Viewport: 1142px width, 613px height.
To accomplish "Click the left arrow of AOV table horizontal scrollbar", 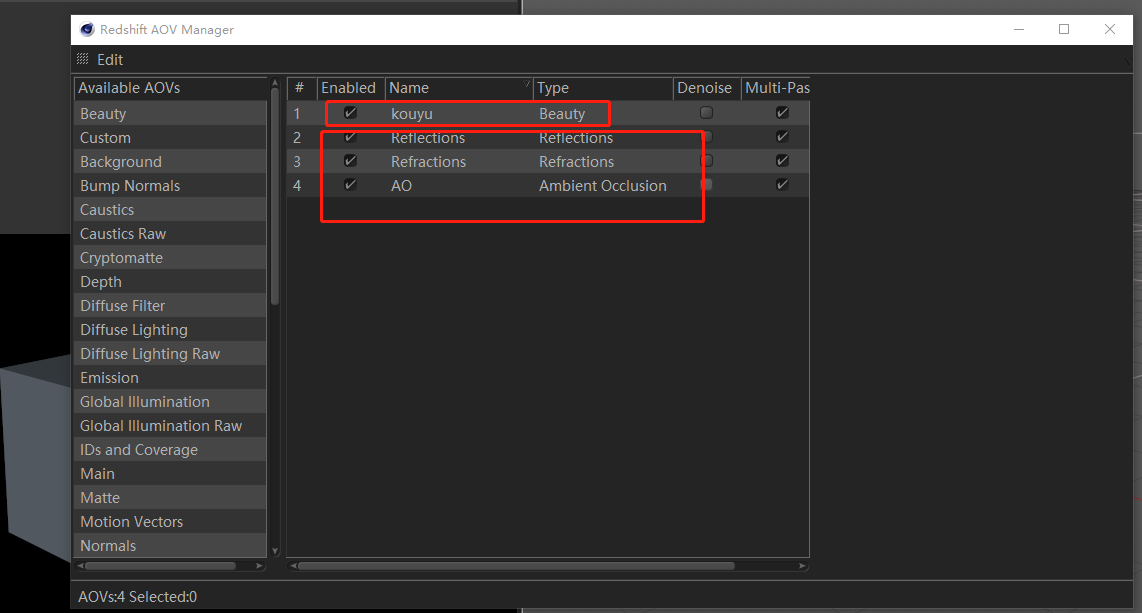I will point(293,566).
